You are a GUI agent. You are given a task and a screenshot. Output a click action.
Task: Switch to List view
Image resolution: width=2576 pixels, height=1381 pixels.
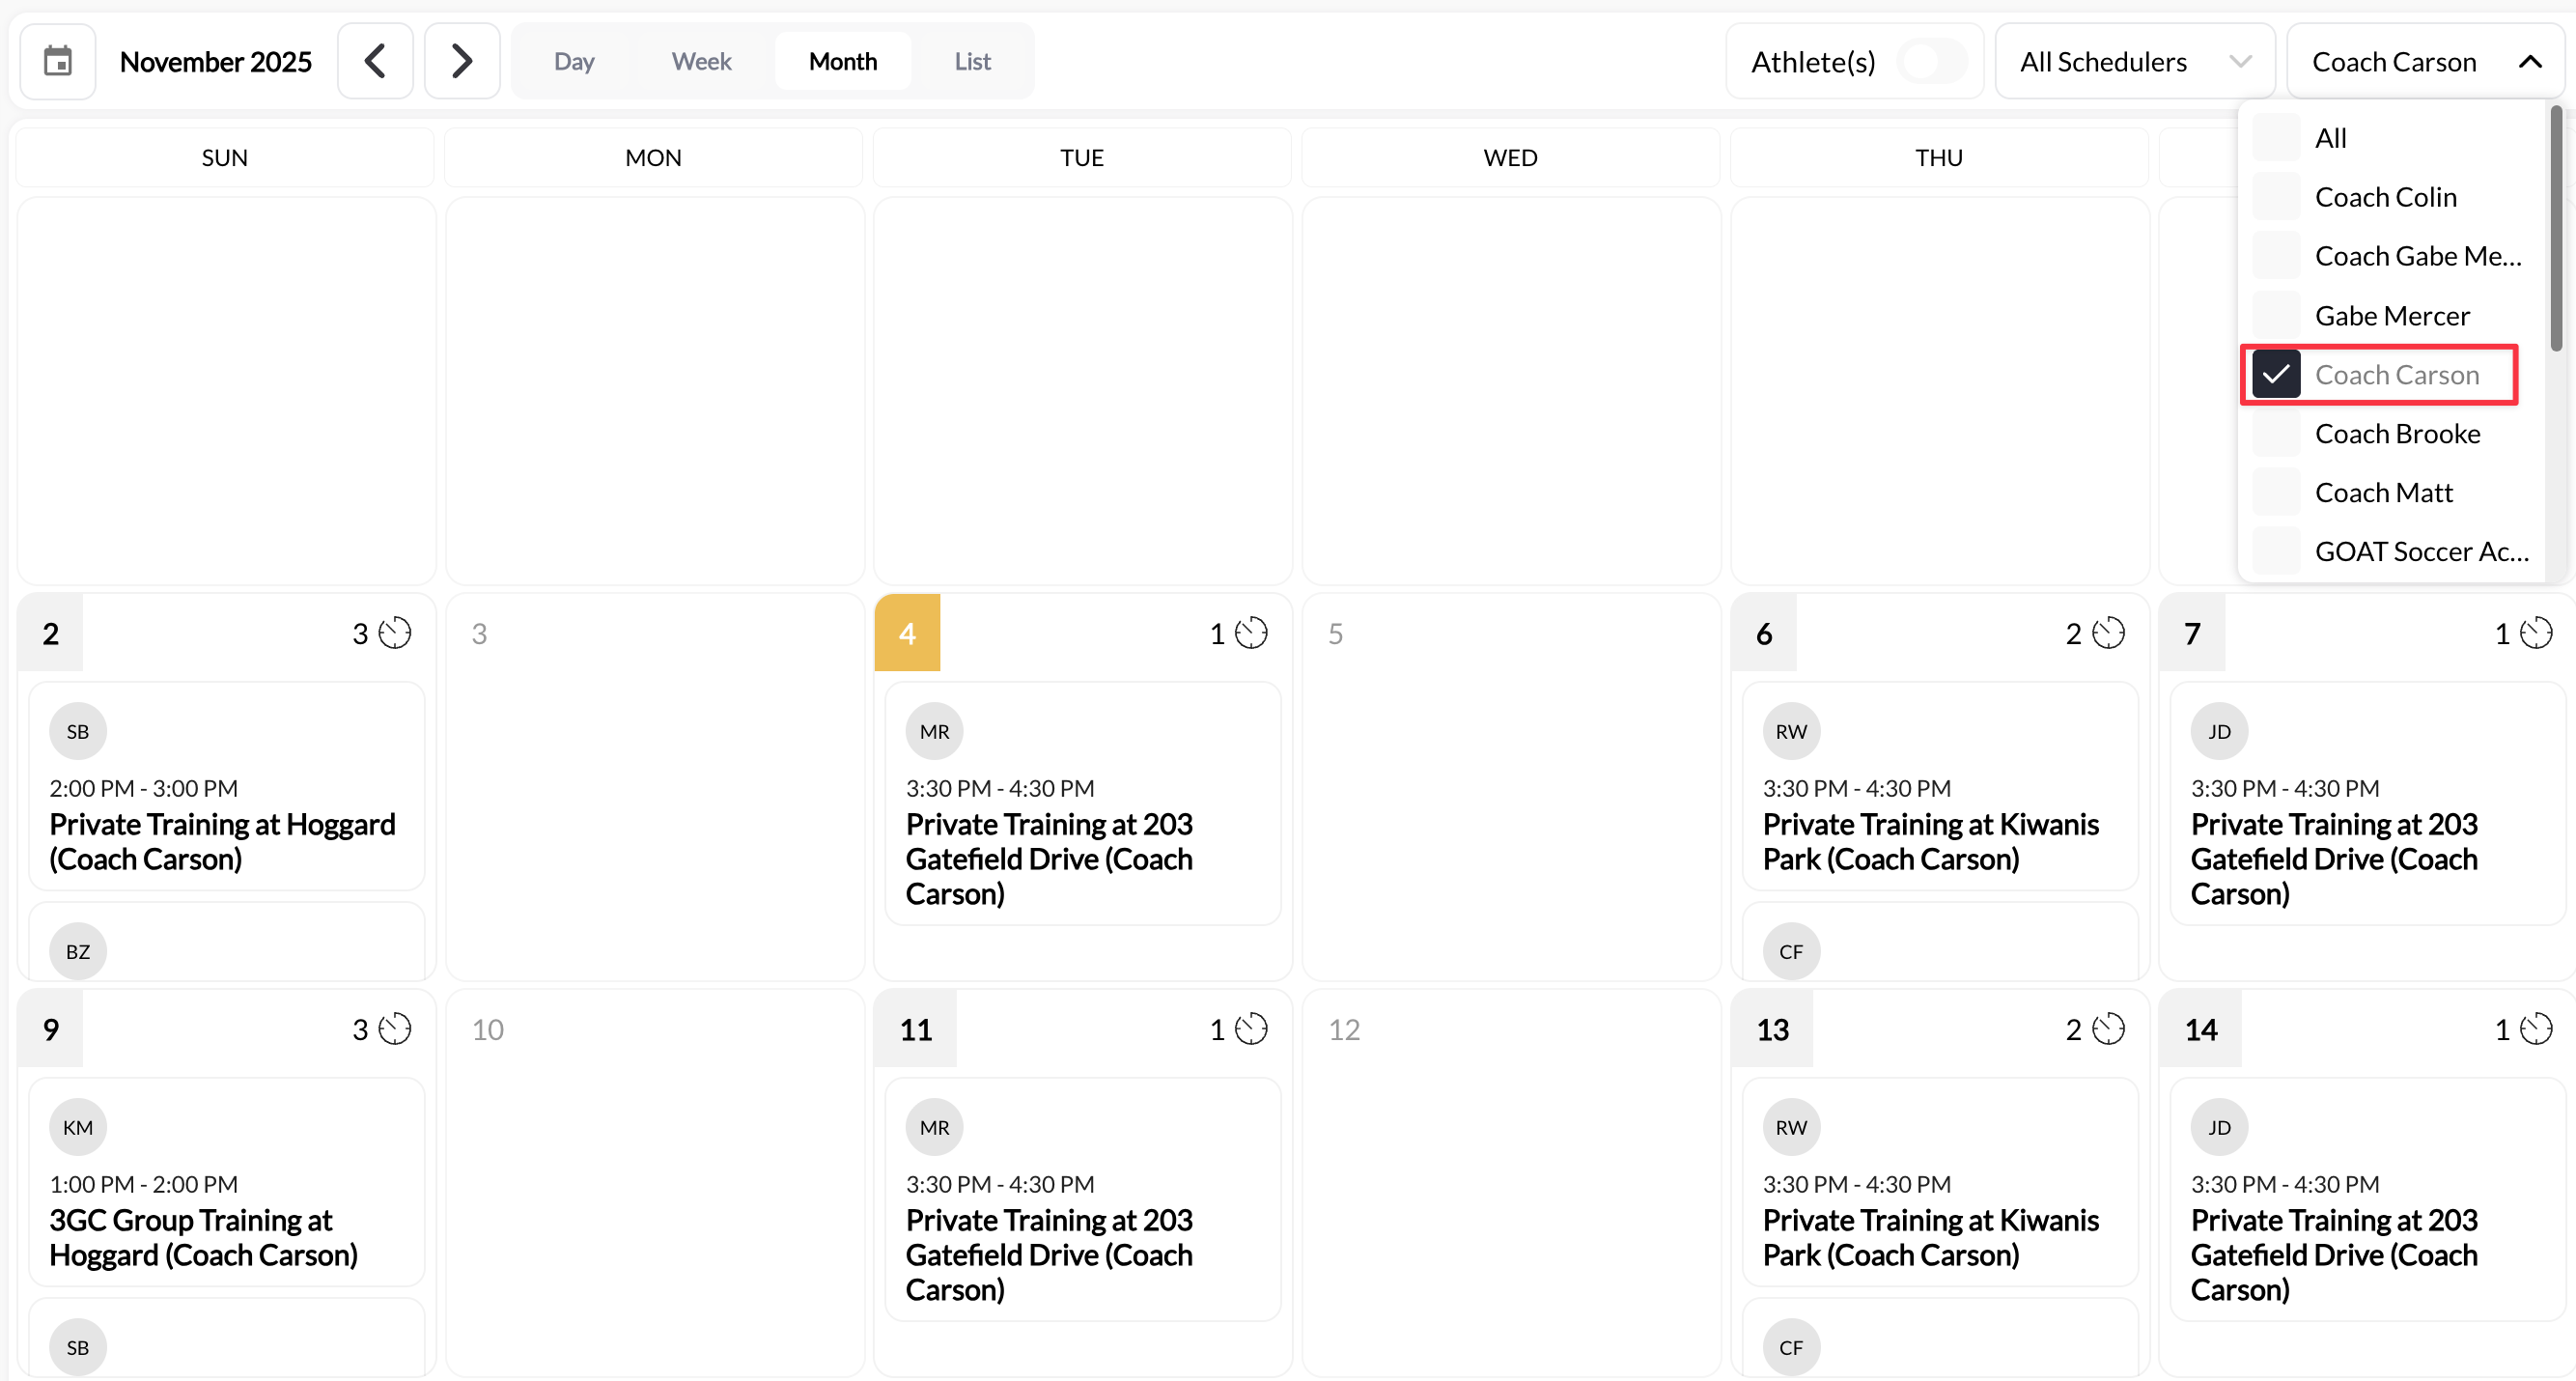click(972, 61)
